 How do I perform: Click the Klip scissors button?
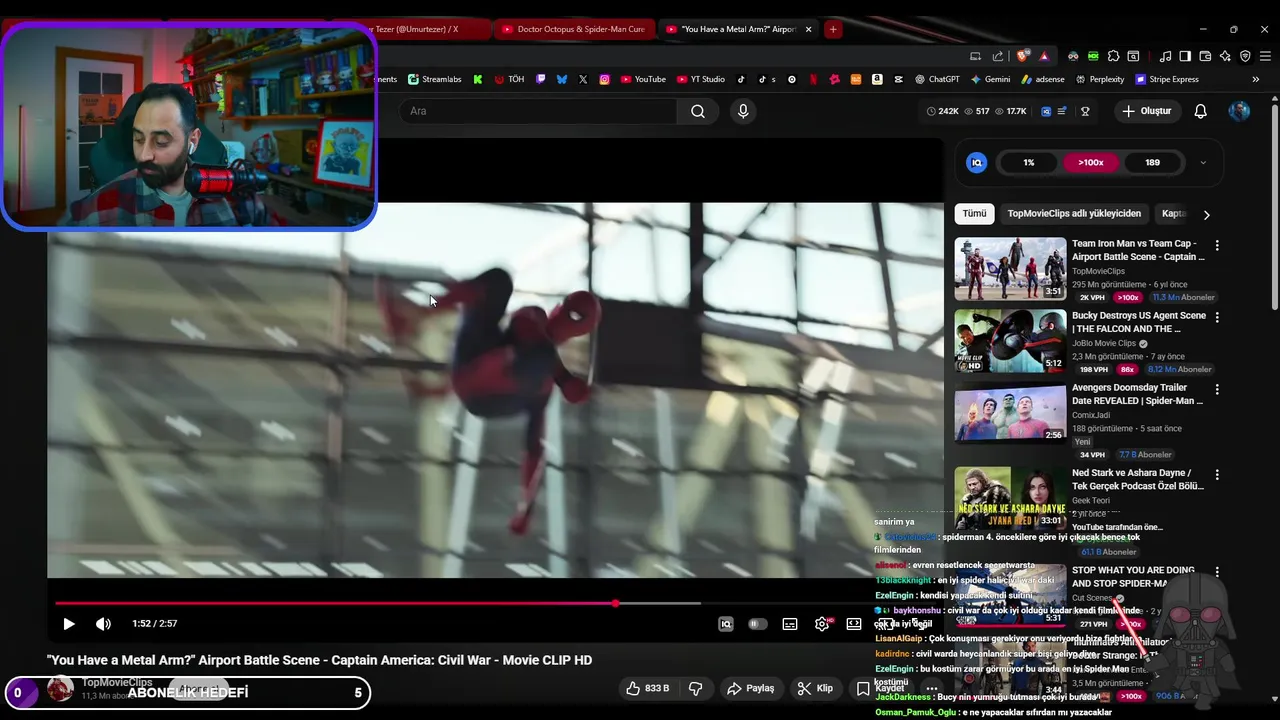coord(815,688)
